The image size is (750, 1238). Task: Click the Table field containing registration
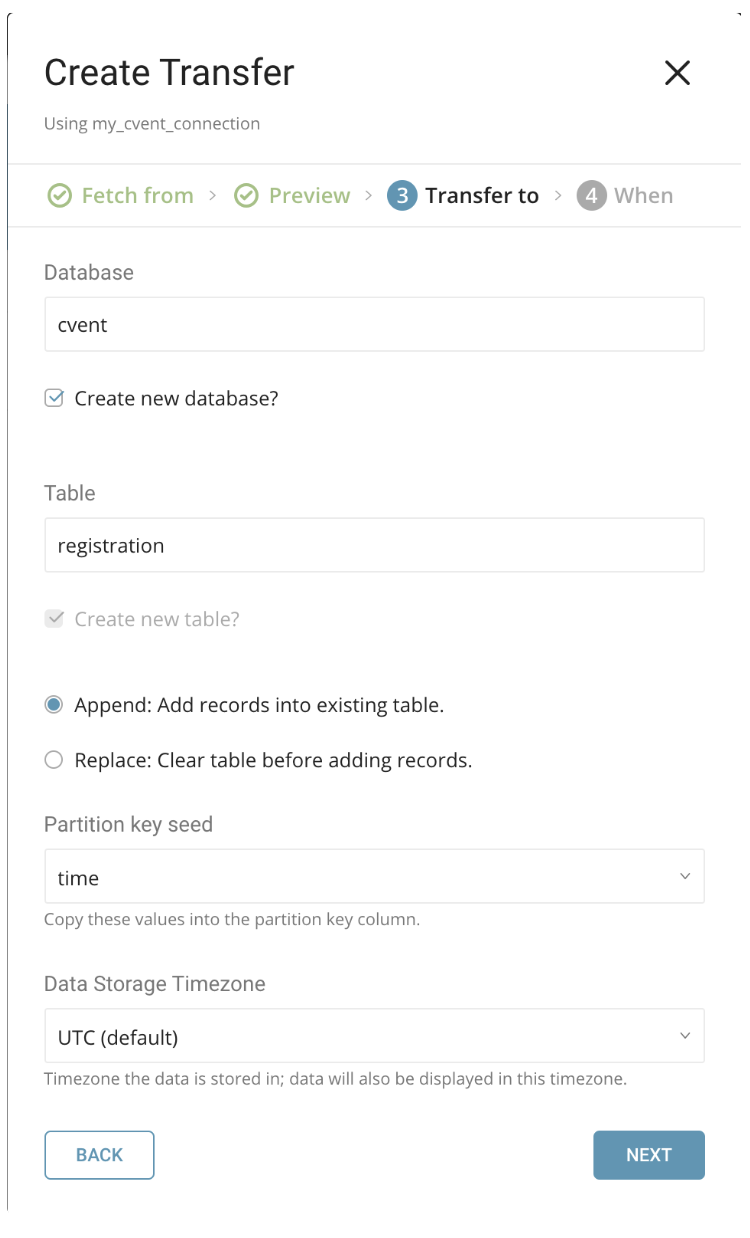click(374, 545)
